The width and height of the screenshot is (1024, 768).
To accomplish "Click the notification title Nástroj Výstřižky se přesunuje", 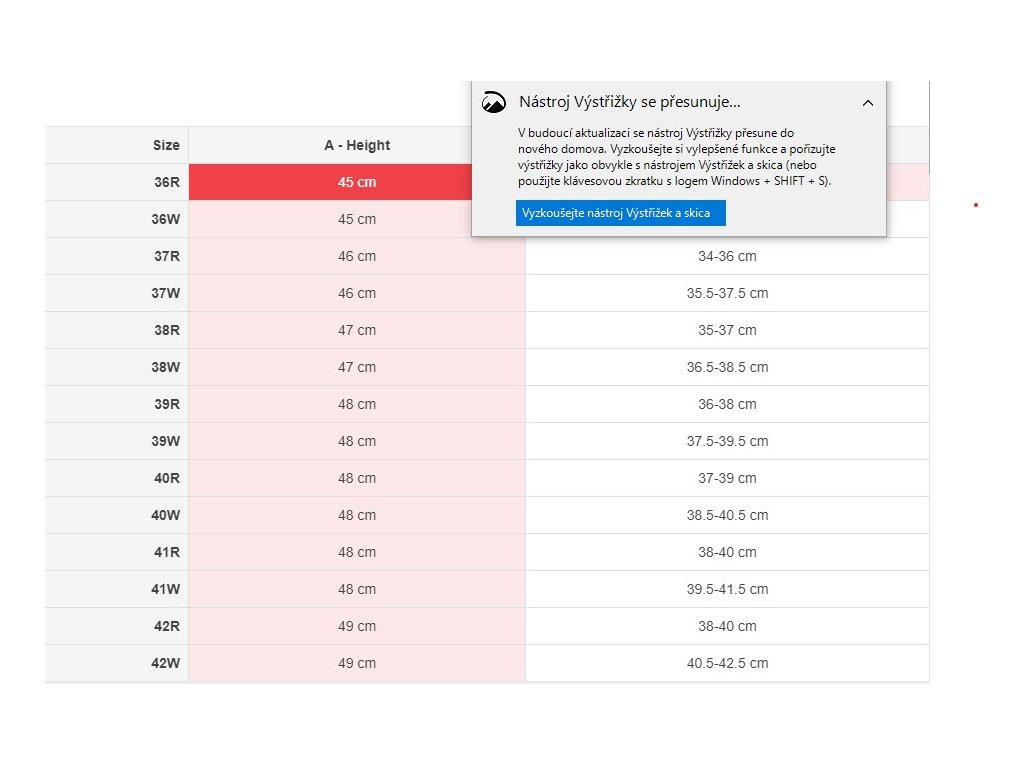I will point(630,102).
